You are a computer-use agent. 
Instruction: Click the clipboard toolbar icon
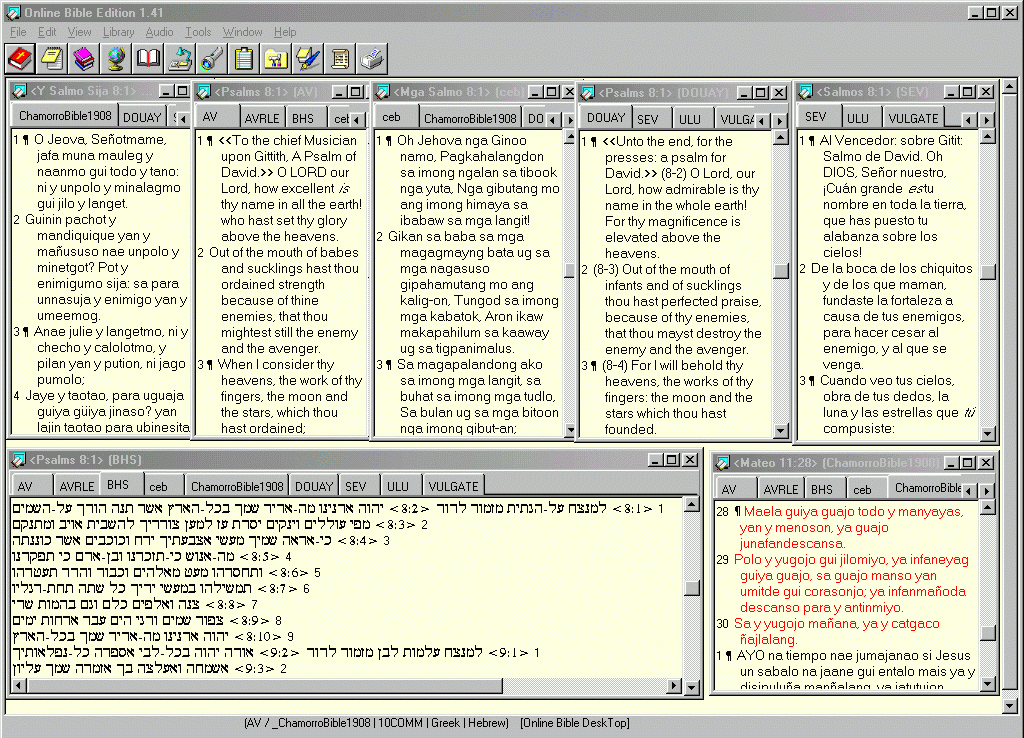tap(244, 59)
